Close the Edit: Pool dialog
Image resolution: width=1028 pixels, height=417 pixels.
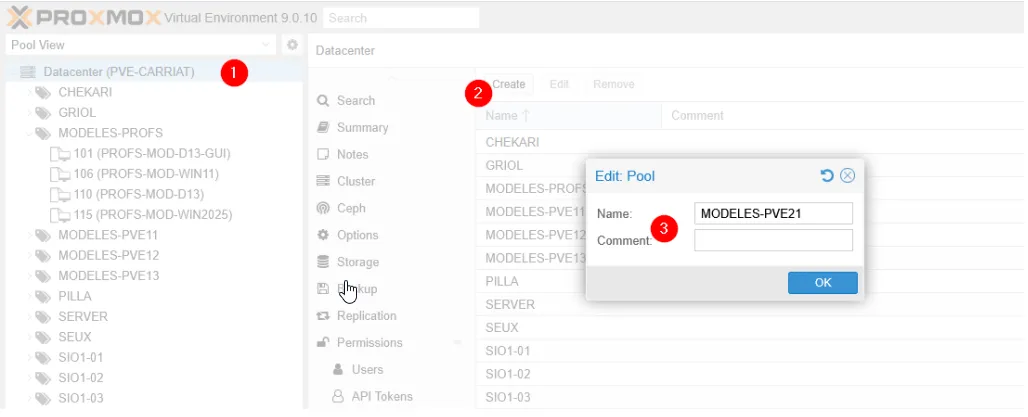847,176
